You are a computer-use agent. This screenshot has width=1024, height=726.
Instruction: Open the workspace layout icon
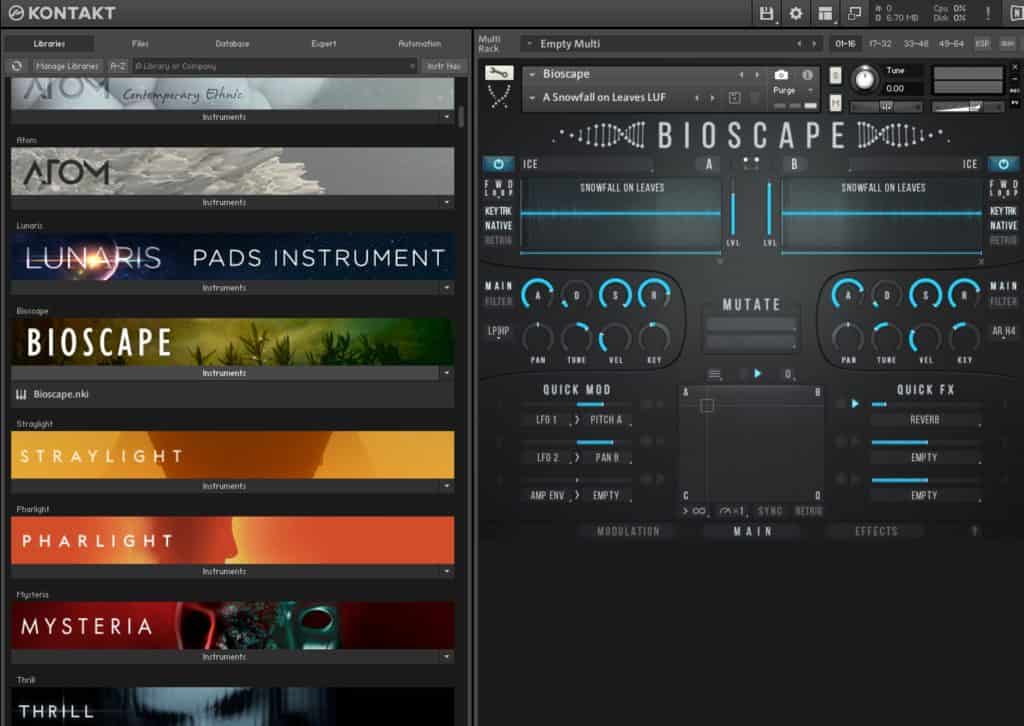825,13
